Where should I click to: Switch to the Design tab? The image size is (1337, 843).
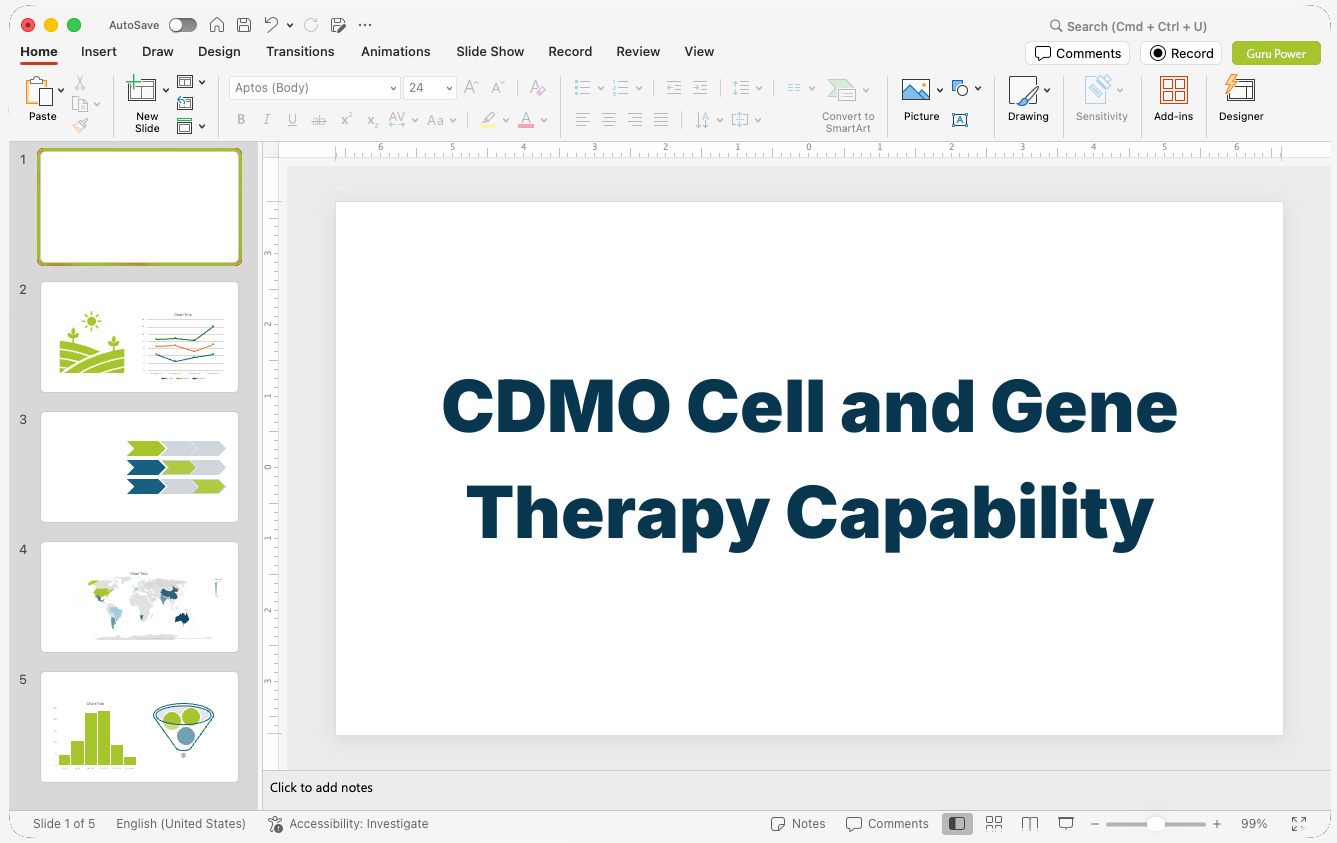(219, 51)
